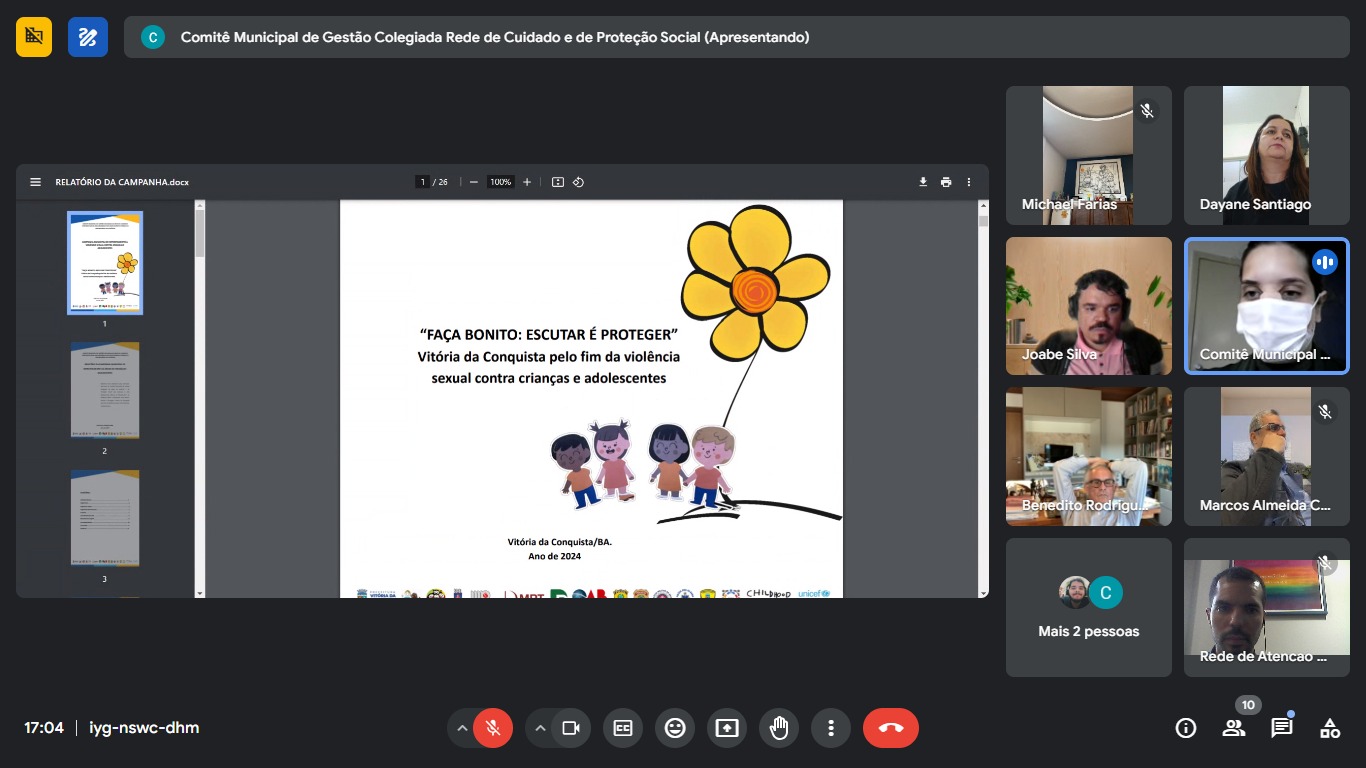This screenshot has width=1366, height=768.
Task: Open the meeting details info icon
Action: coord(1186,728)
